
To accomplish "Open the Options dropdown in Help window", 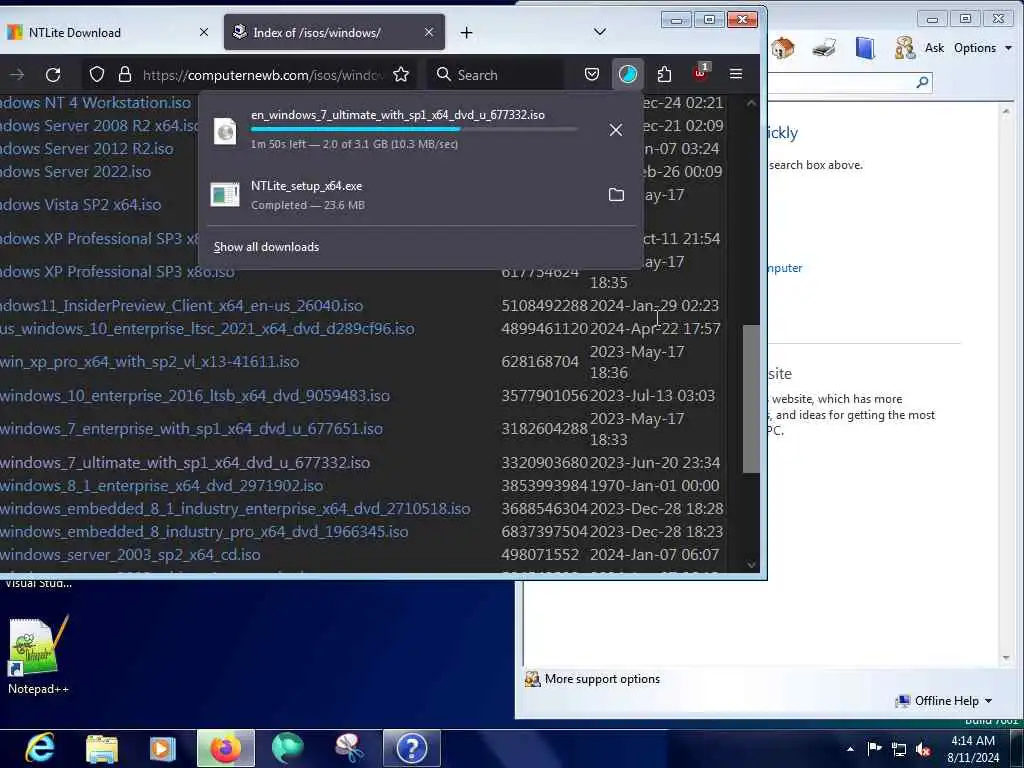I will tap(982, 48).
